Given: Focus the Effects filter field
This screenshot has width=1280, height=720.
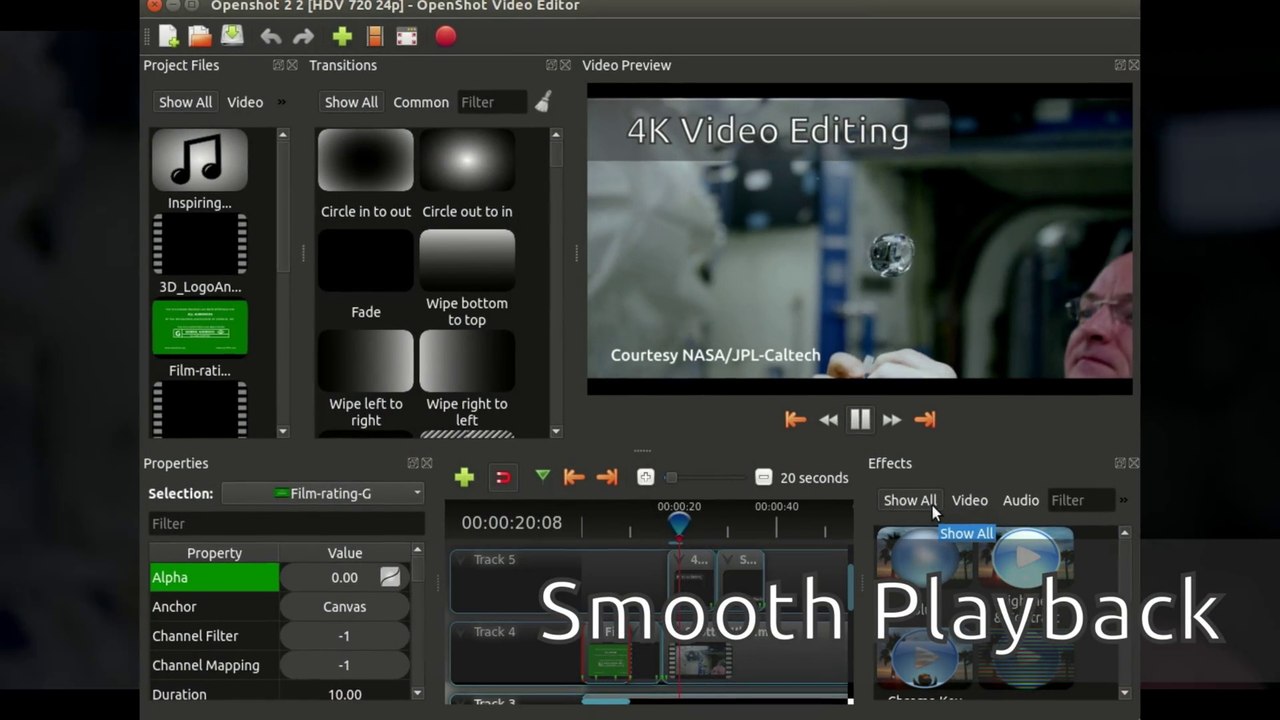Looking at the screenshot, I should tap(1081, 500).
